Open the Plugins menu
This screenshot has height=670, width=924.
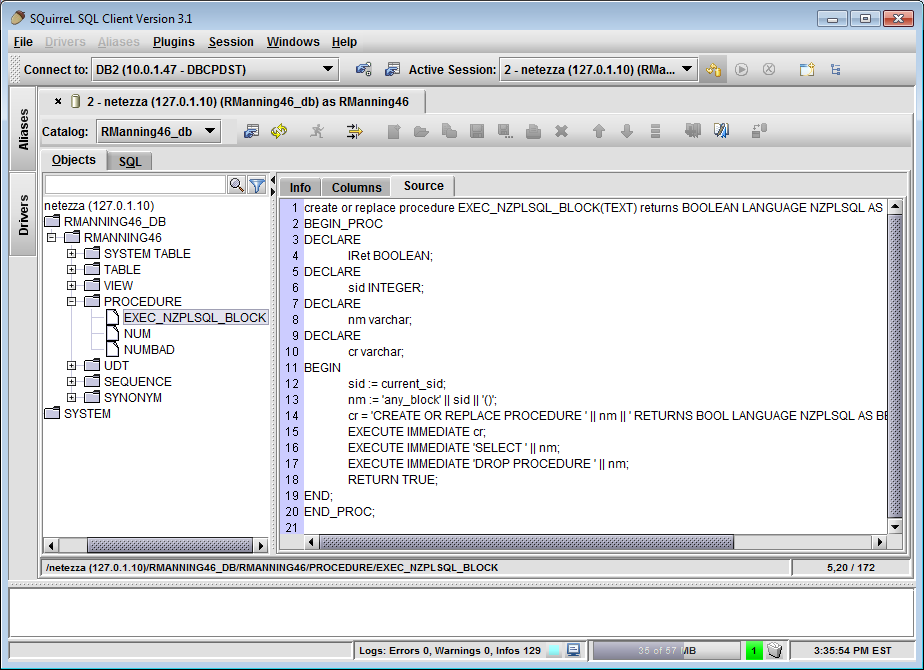174,42
